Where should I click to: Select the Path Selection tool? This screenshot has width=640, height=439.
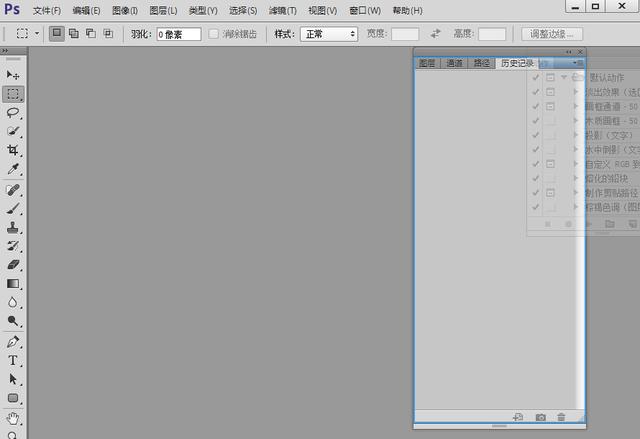click(x=13, y=379)
